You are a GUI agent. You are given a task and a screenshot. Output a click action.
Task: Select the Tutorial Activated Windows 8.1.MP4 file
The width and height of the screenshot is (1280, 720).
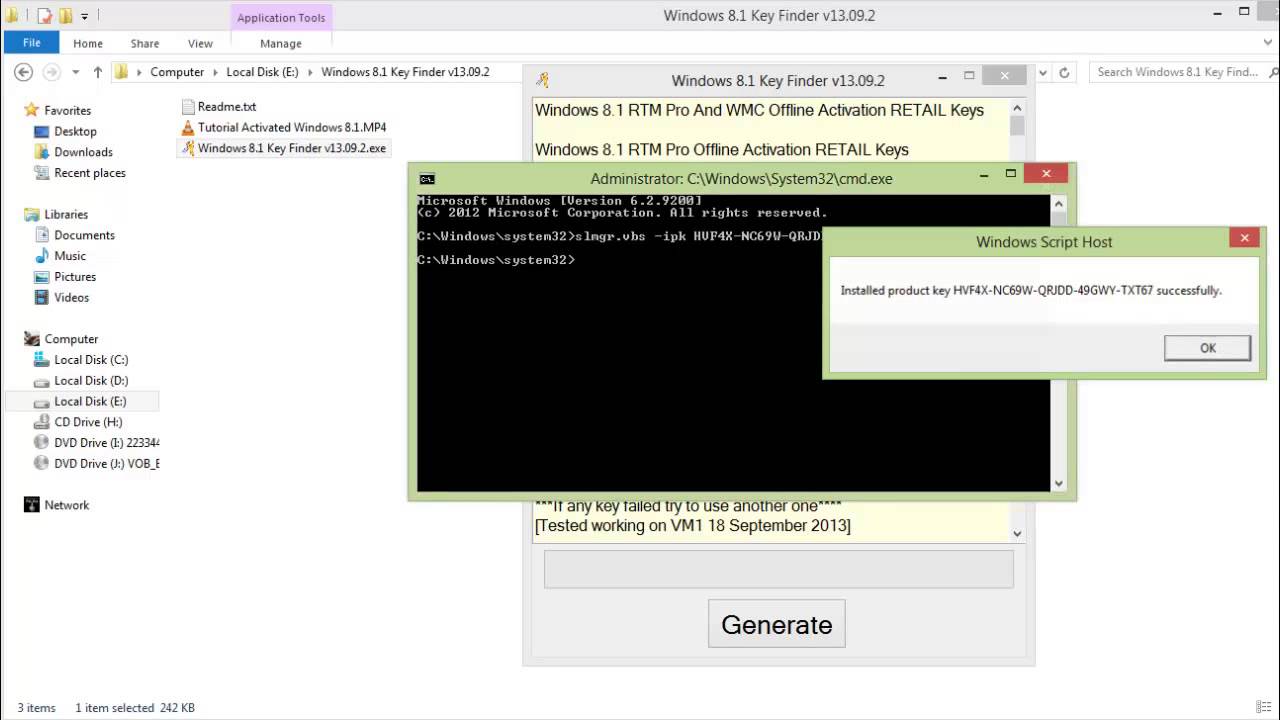[284, 127]
